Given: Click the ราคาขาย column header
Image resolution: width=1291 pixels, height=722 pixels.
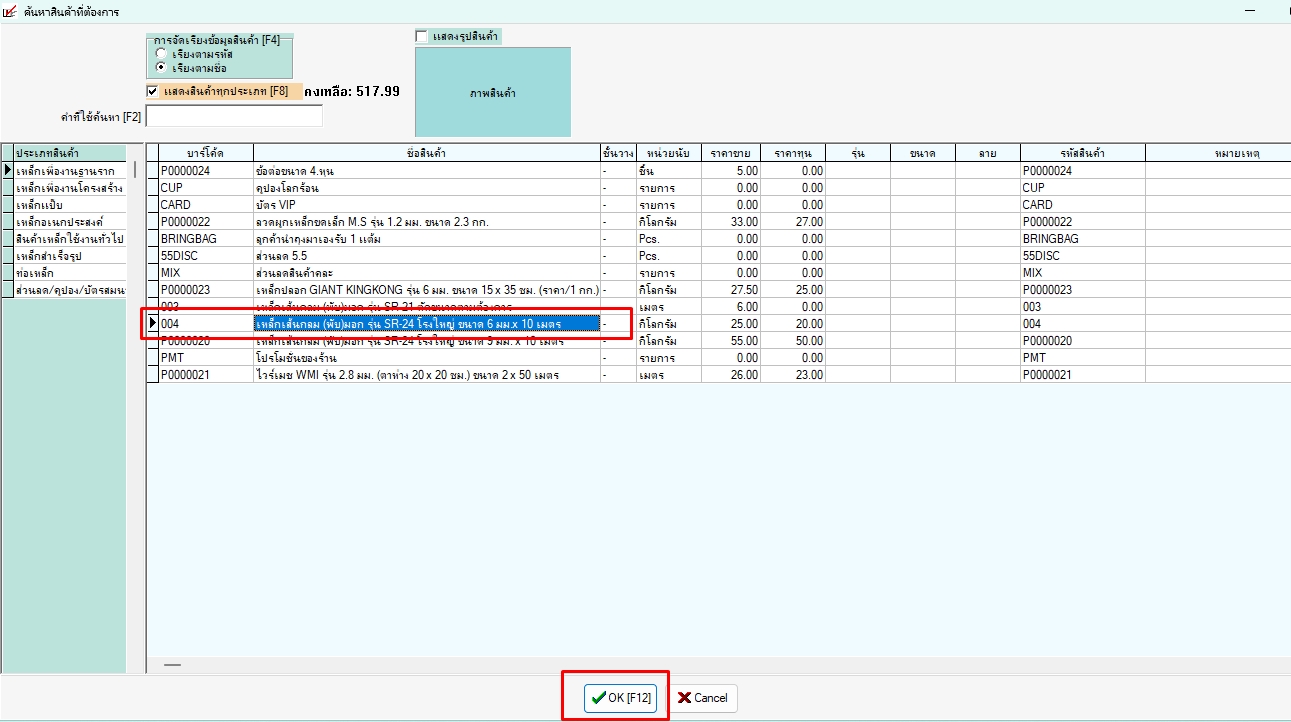Looking at the screenshot, I should pyautogui.click(x=730, y=153).
